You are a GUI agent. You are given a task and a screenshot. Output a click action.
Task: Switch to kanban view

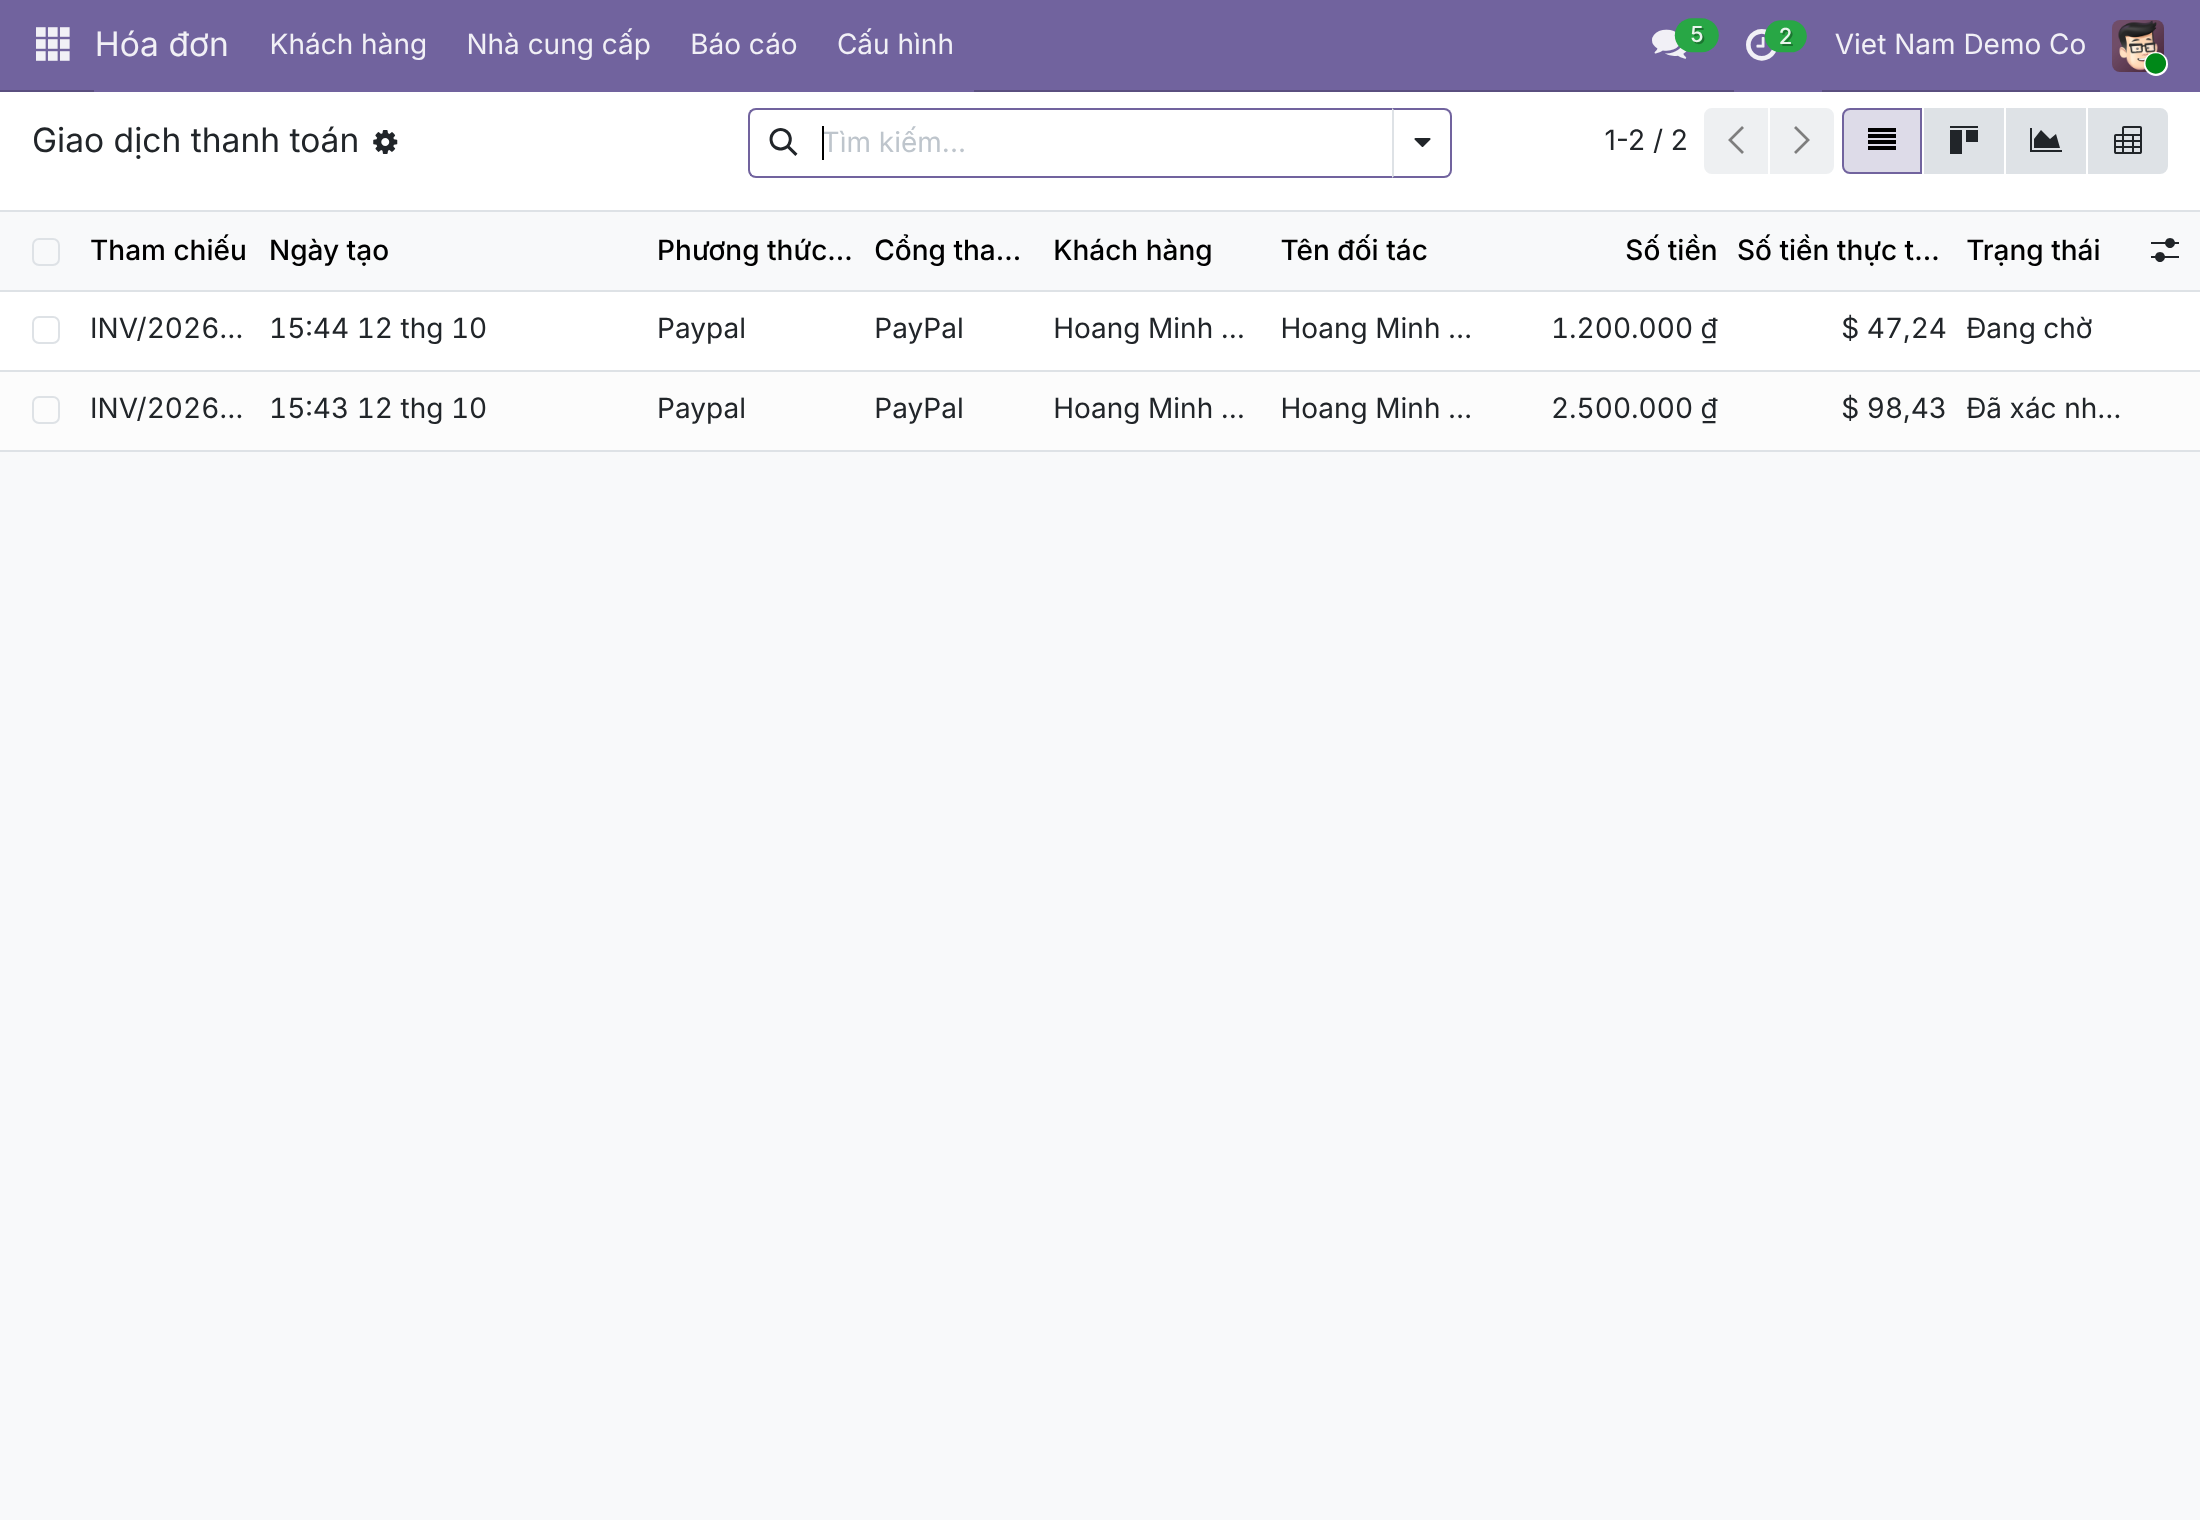point(1964,141)
